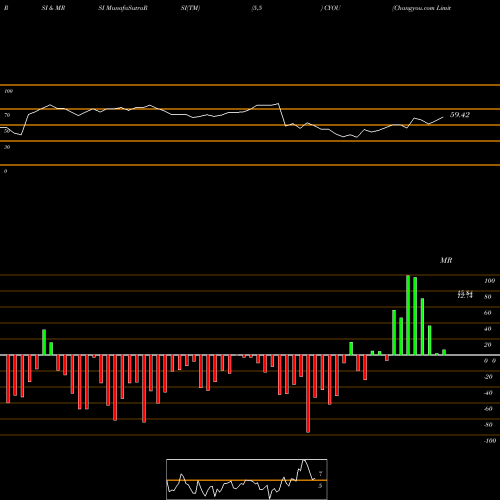Click the 59.42 RSI value label
Screen dimensions: 500x500
coord(460,115)
